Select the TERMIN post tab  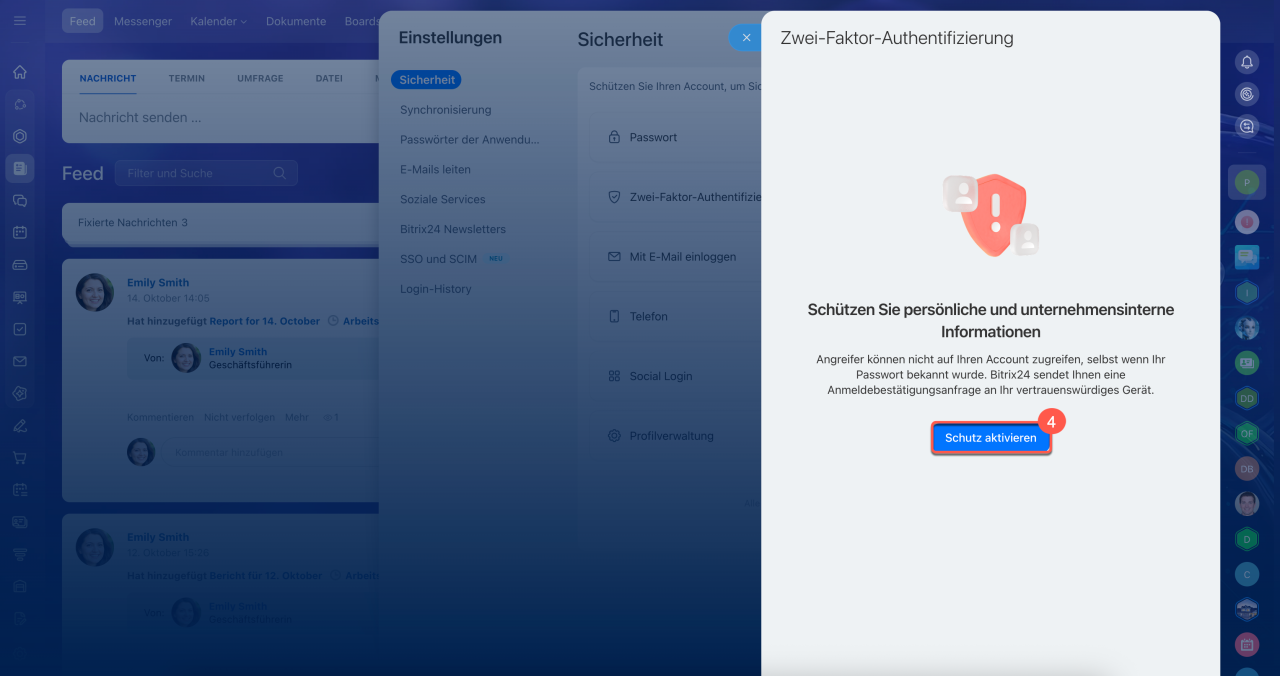187,78
